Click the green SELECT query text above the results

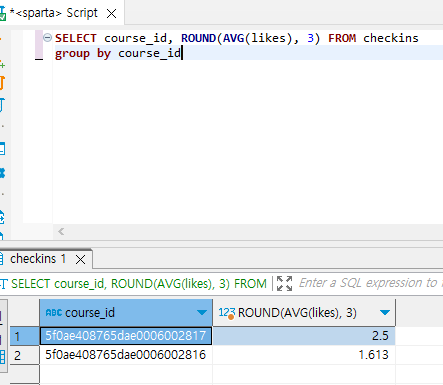pyautogui.click(x=139, y=284)
